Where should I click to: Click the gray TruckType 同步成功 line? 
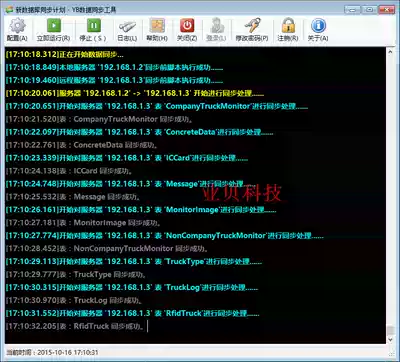coord(76,275)
